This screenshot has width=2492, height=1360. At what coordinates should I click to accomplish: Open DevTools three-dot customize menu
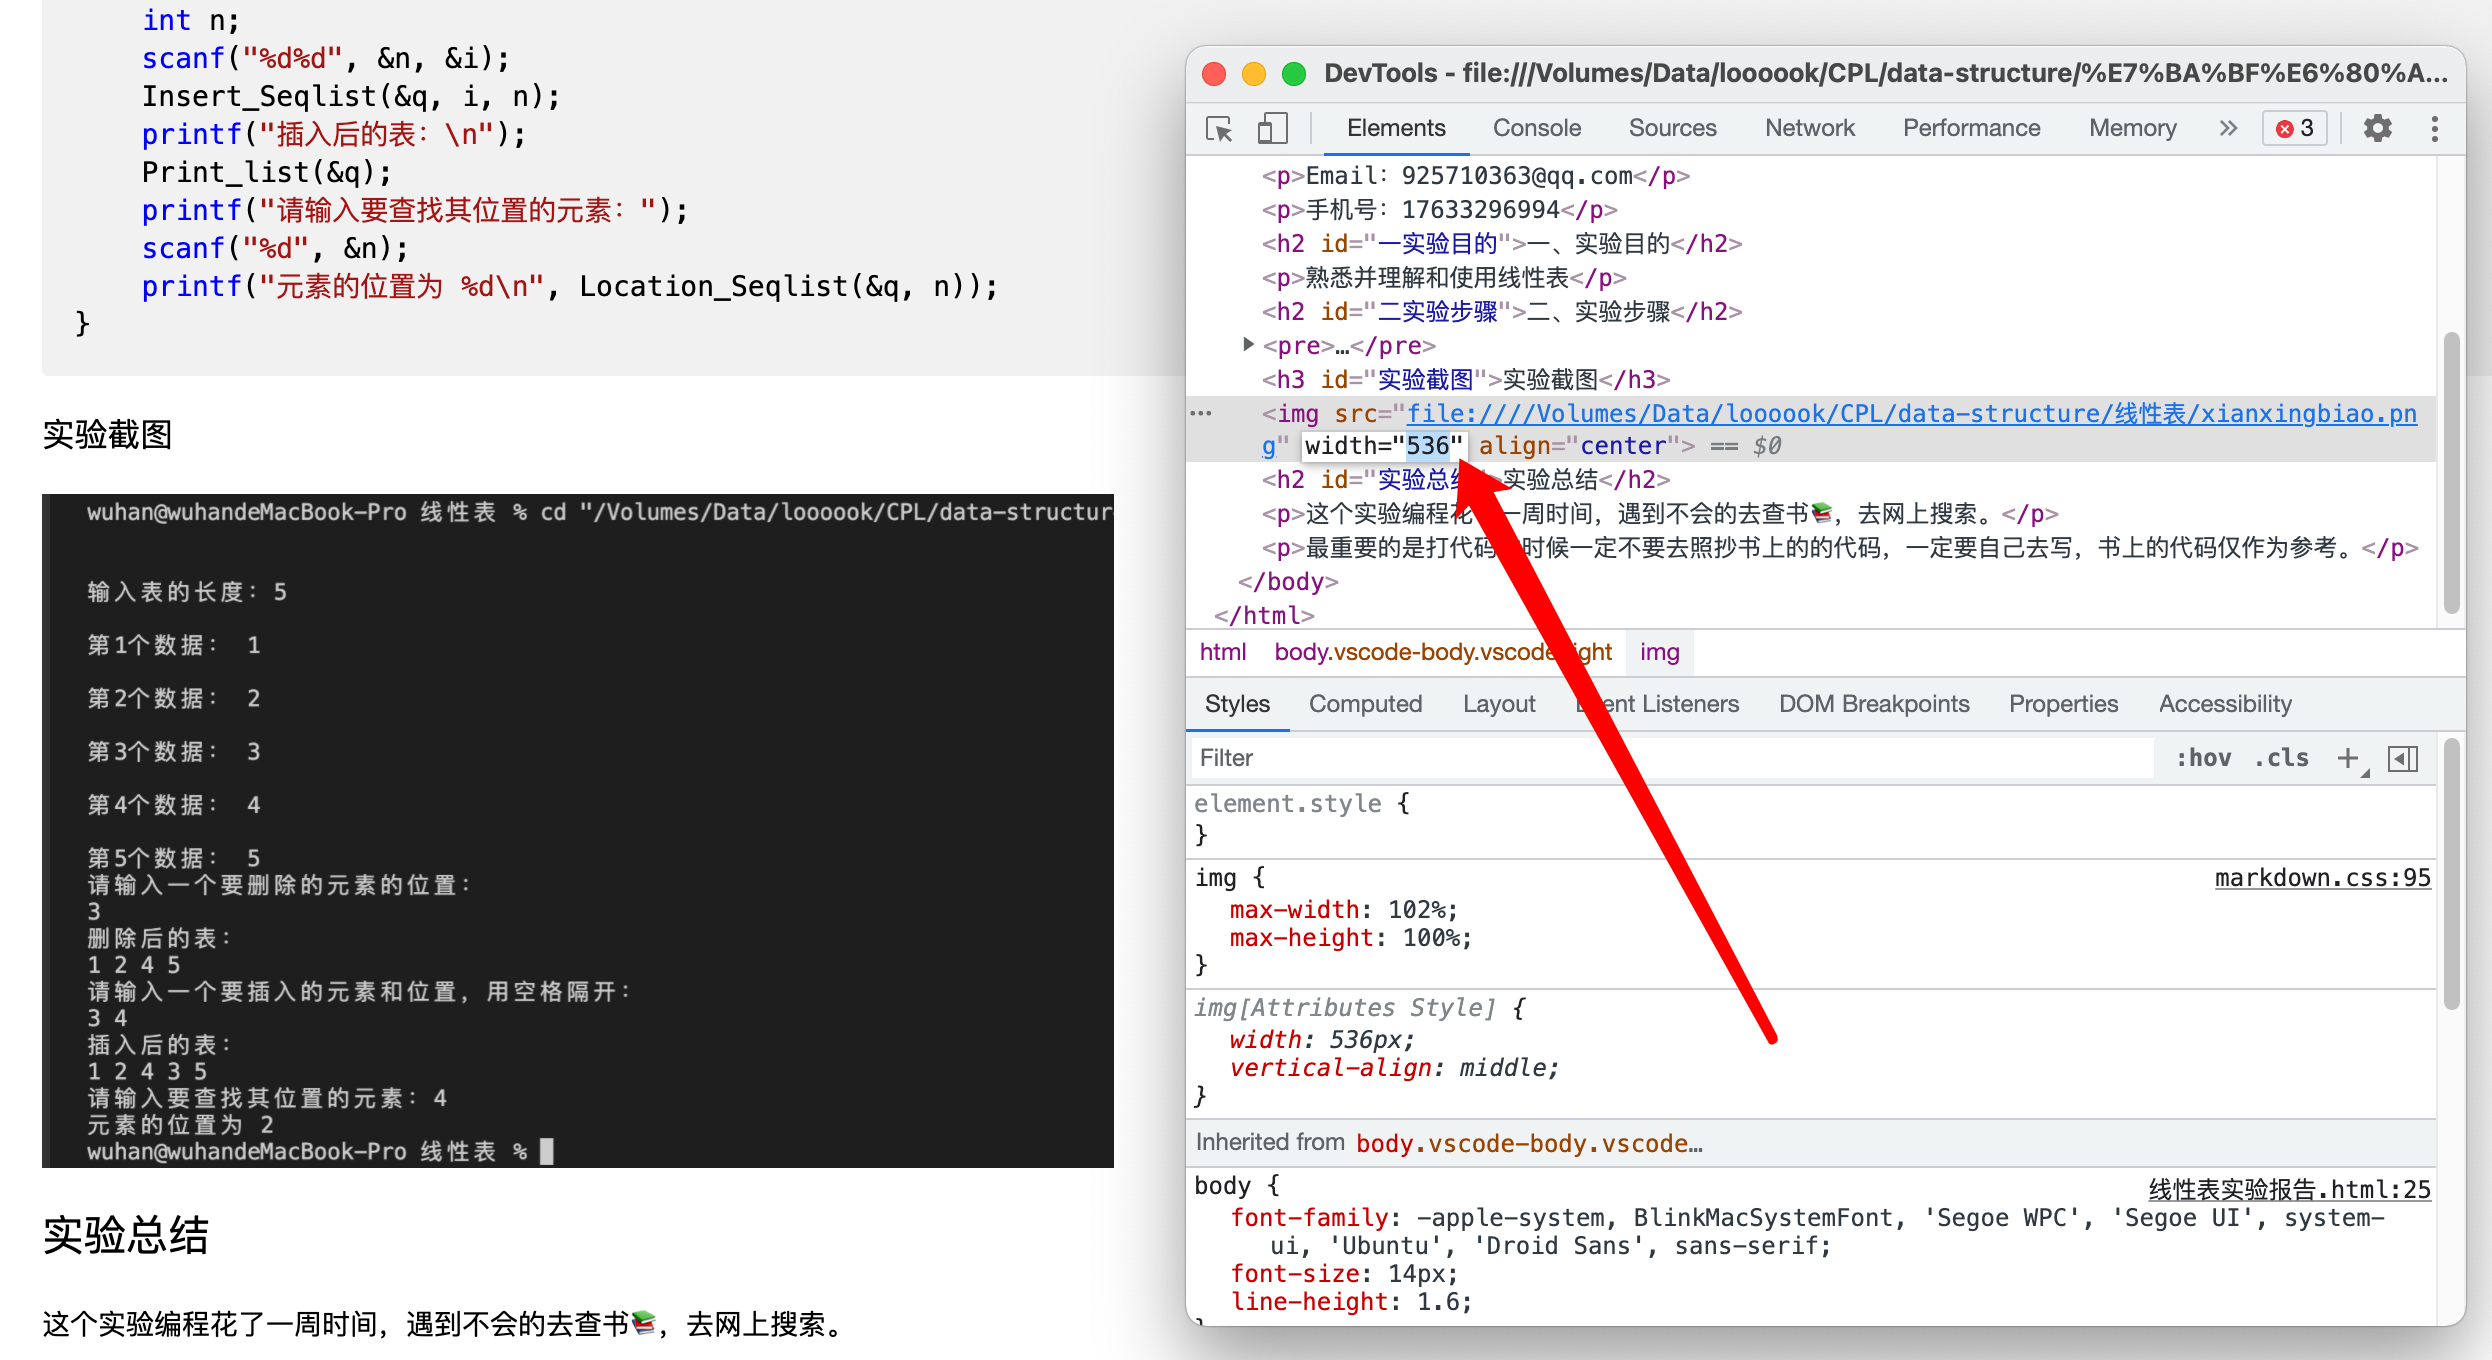tap(2434, 129)
